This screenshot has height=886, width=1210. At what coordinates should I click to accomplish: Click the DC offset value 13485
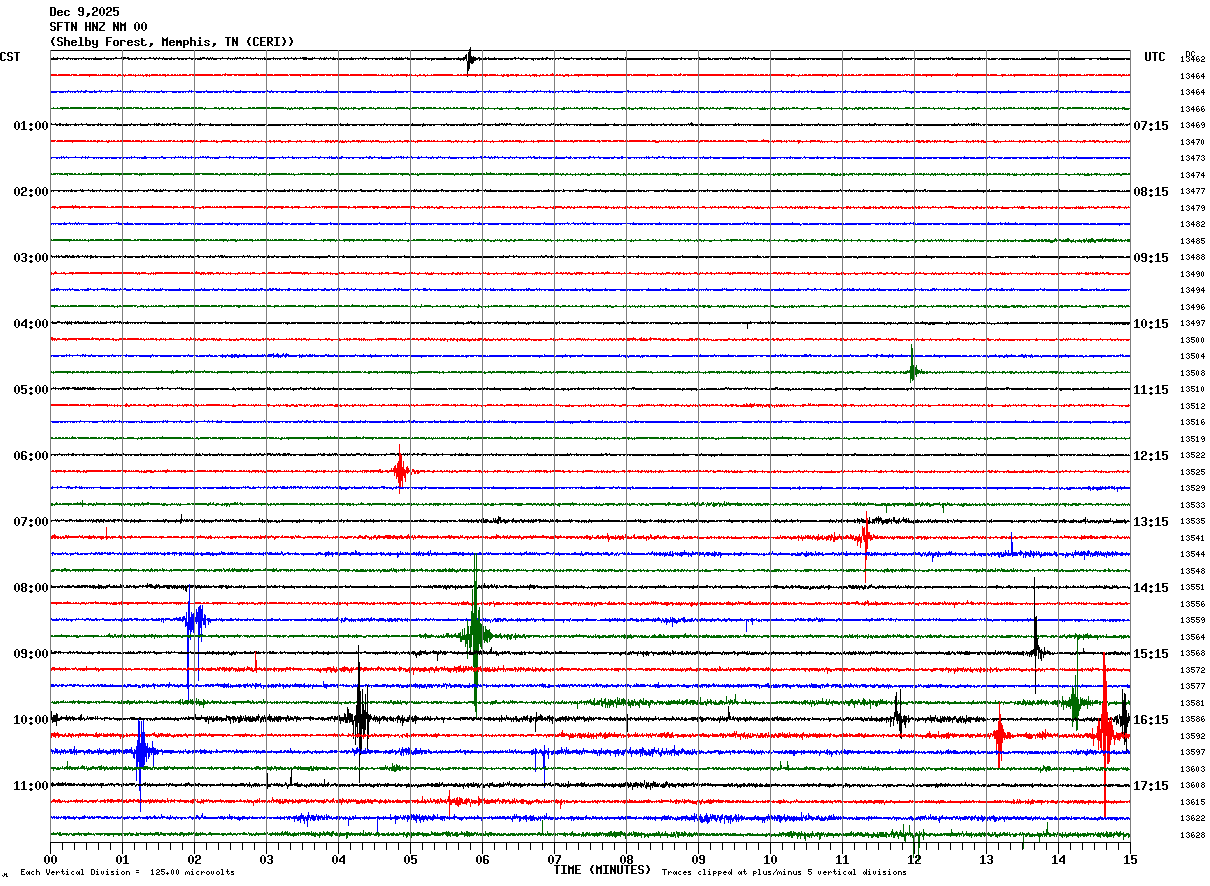point(1192,241)
